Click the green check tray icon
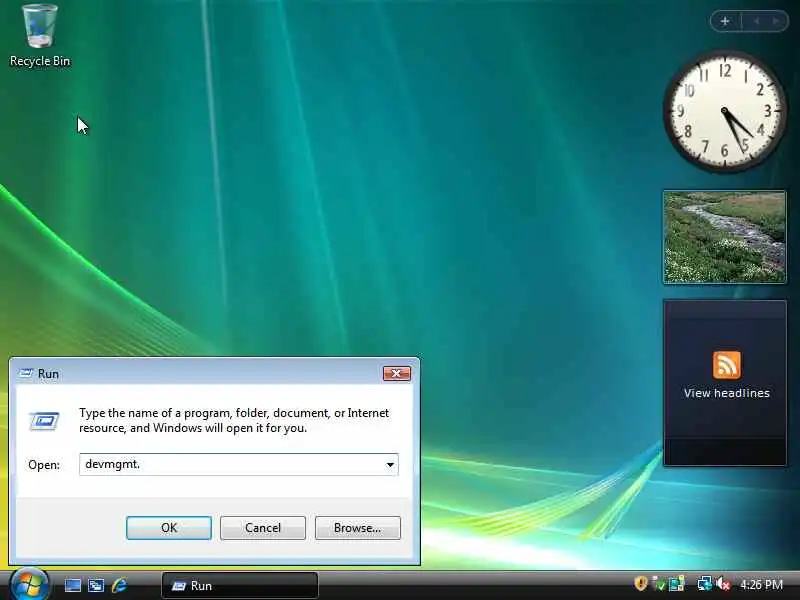The height and width of the screenshot is (600, 800). (x=659, y=583)
